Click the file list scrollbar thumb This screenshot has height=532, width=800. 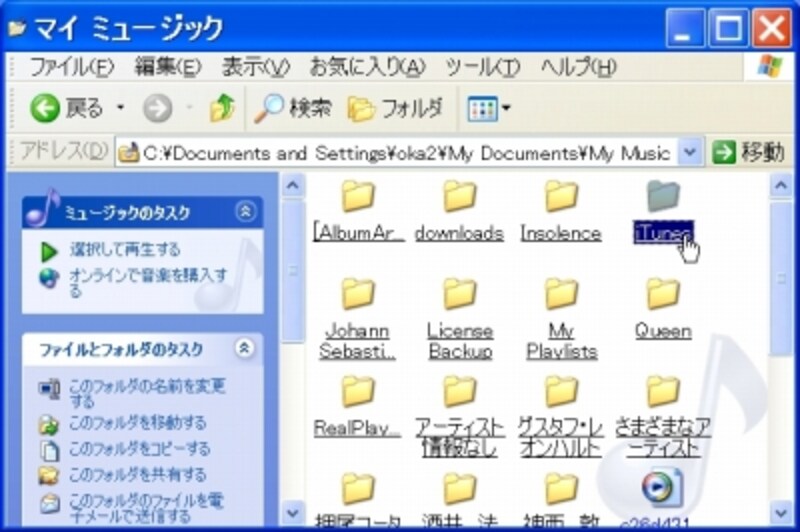[x=781, y=278]
